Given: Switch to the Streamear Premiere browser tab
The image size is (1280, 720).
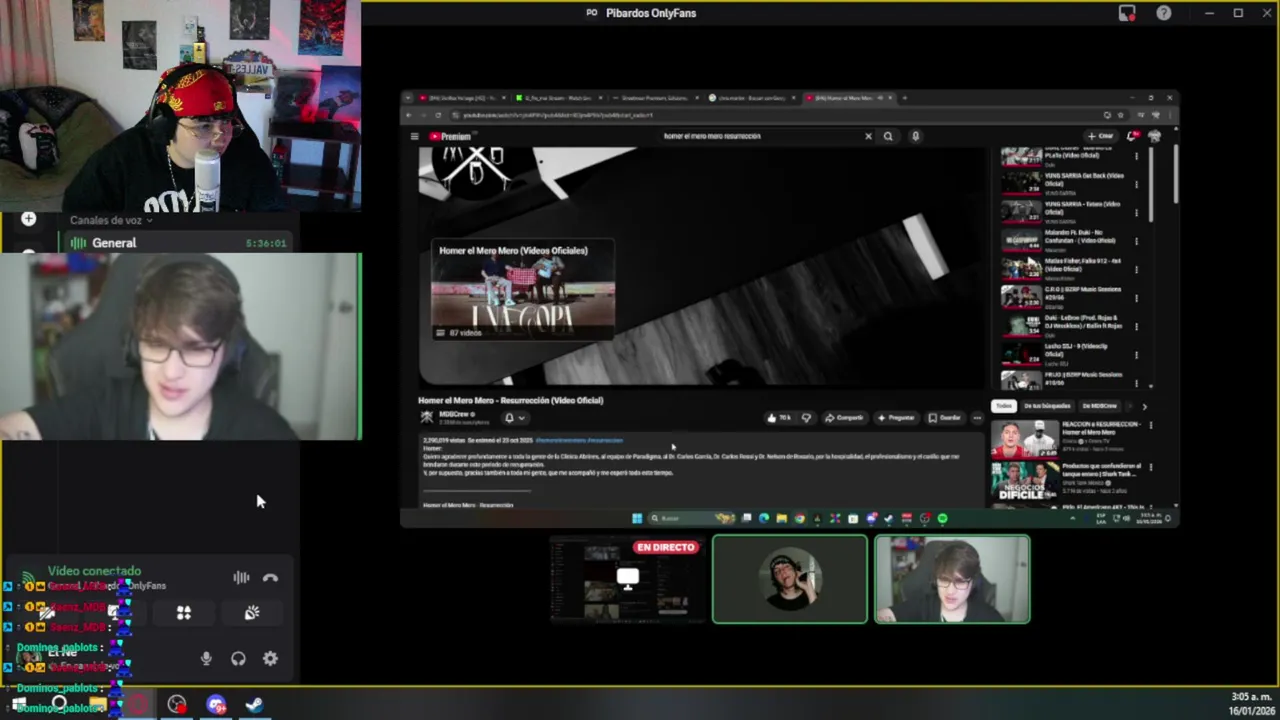Looking at the screenshot, I should click(655, 98).
